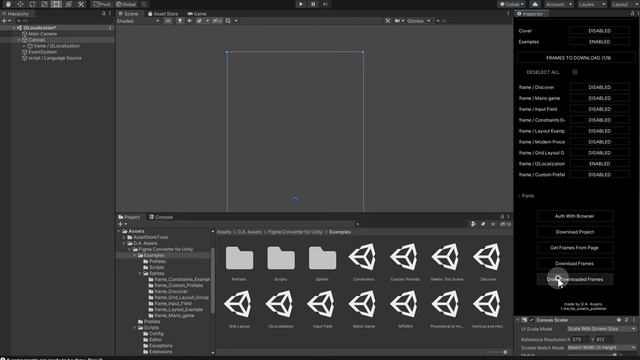Open Project create plus menu
The width and height of the screenshot is (640, 360).
(122, 224)
